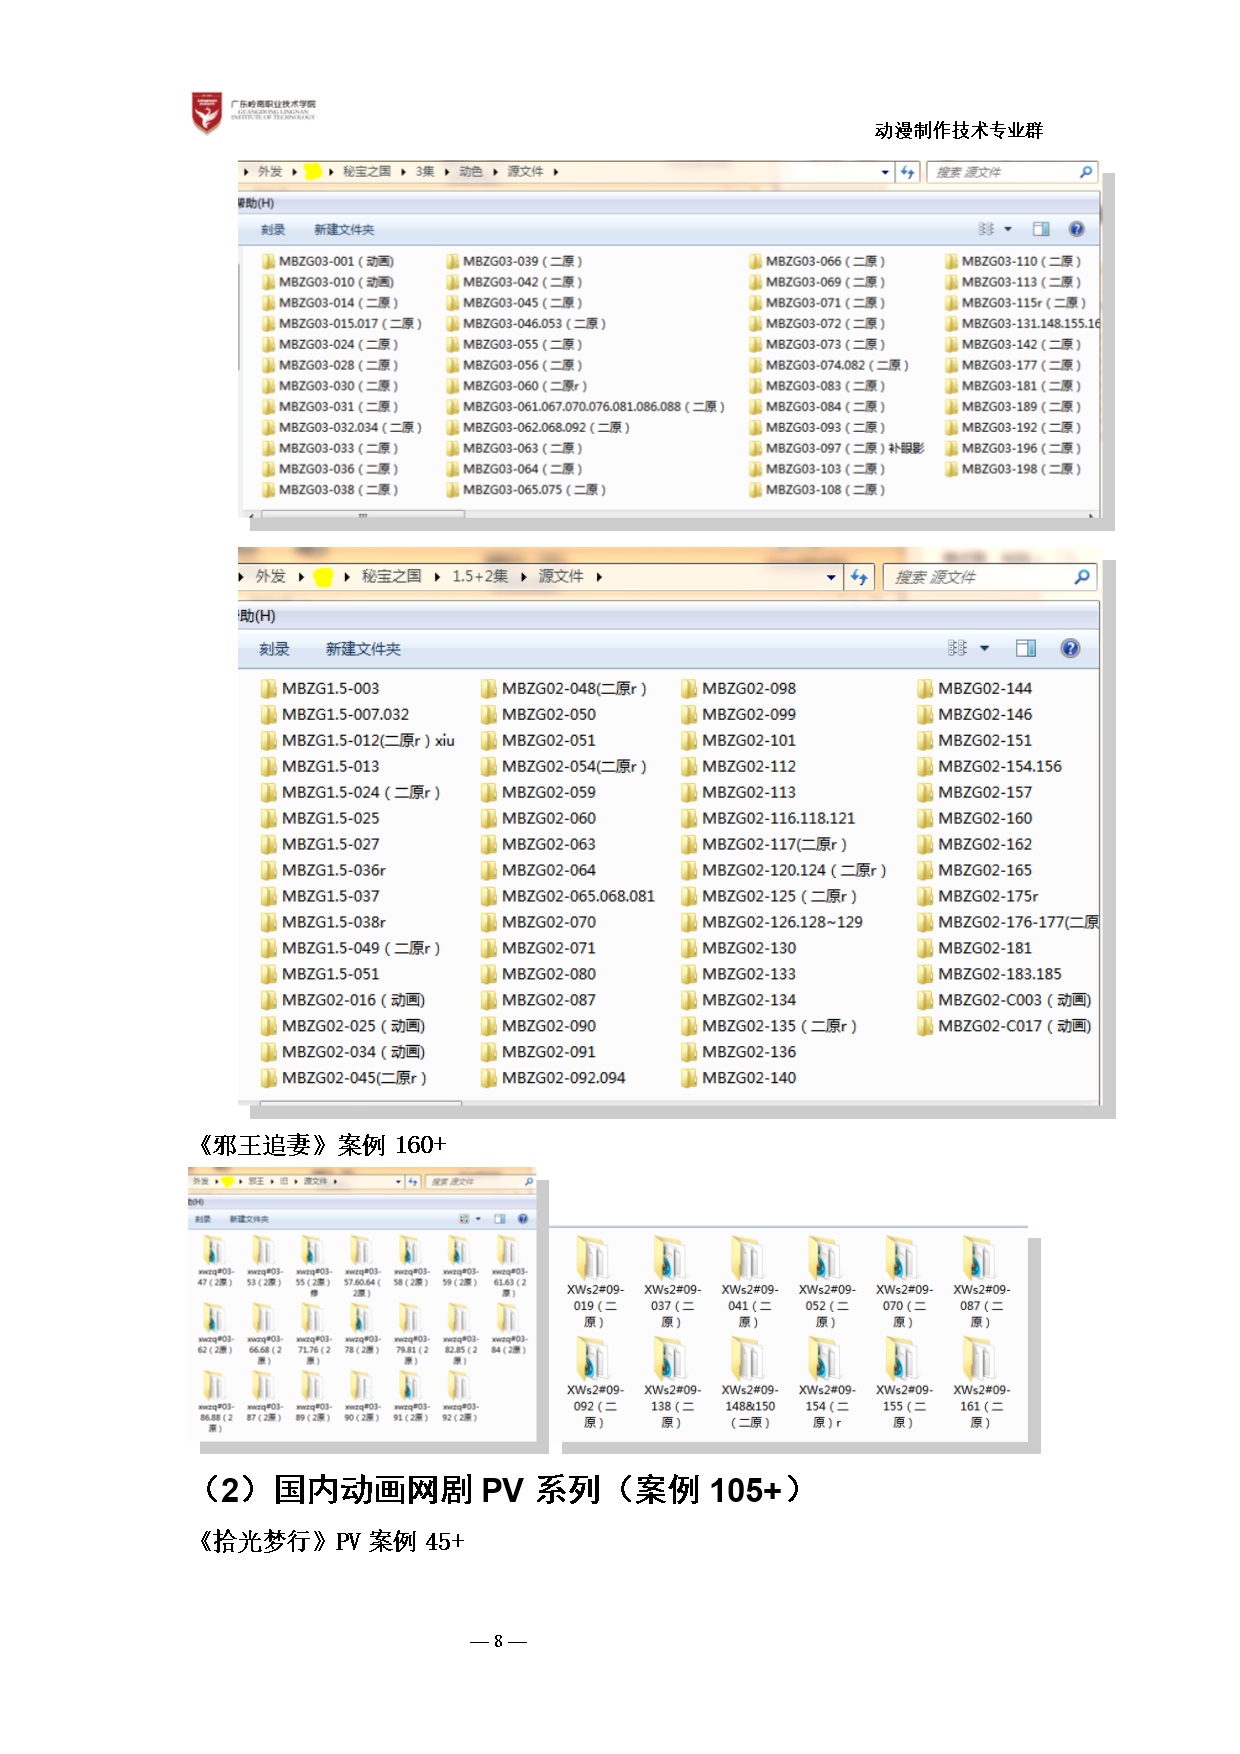Click the search magnifier icon in the 3集 window
The image size is (1240, 1754).
1085,172
